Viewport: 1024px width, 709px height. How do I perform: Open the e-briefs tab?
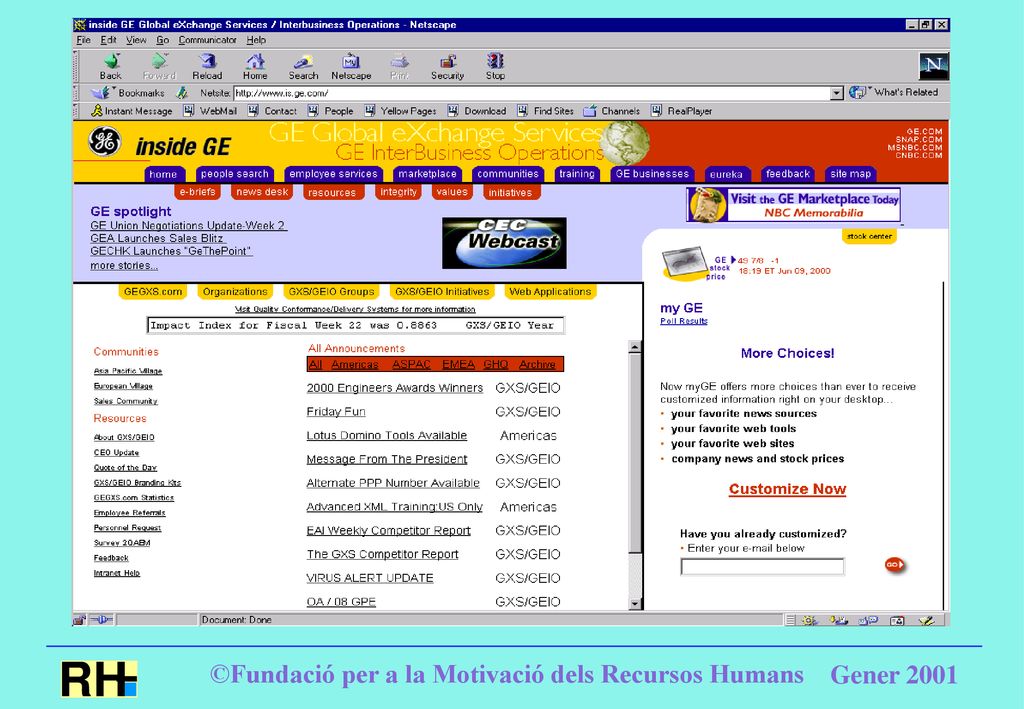coord(197,192)
